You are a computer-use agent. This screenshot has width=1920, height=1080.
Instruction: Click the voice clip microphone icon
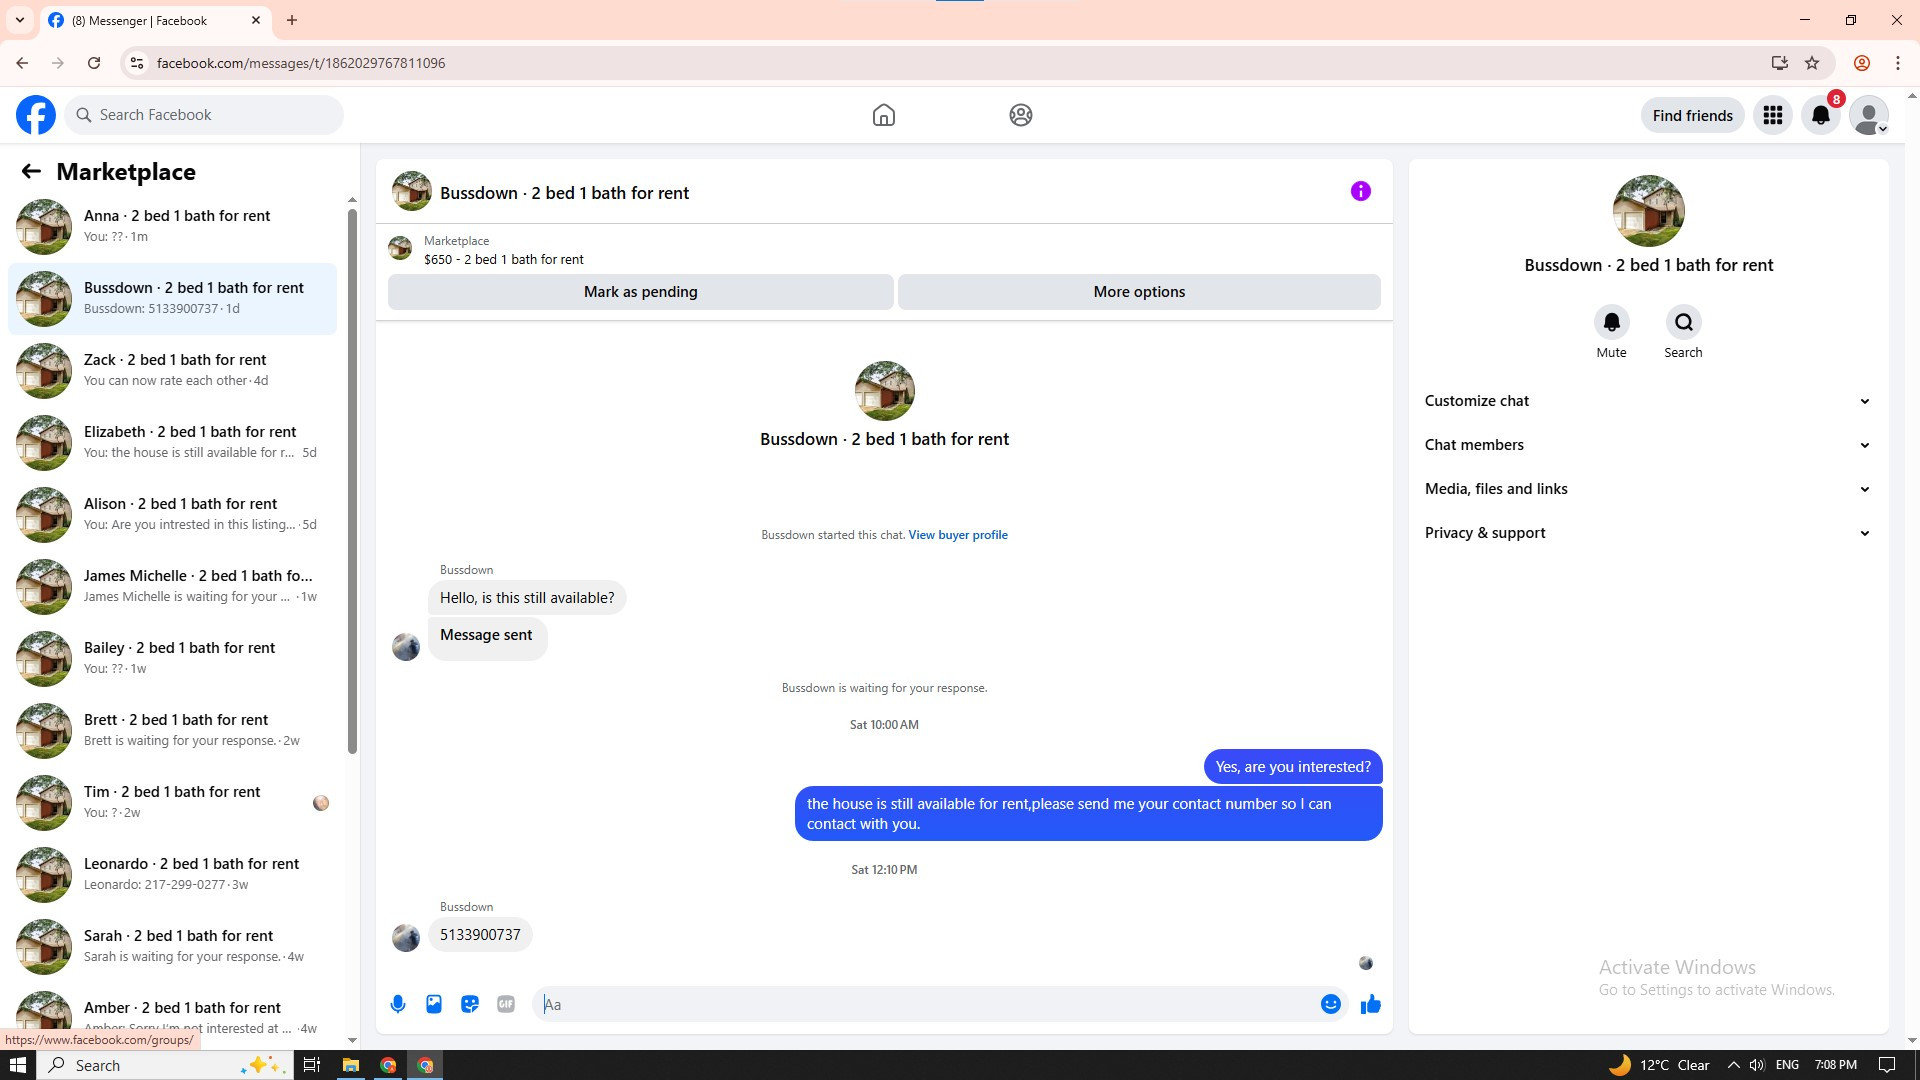pos(398,1004)
